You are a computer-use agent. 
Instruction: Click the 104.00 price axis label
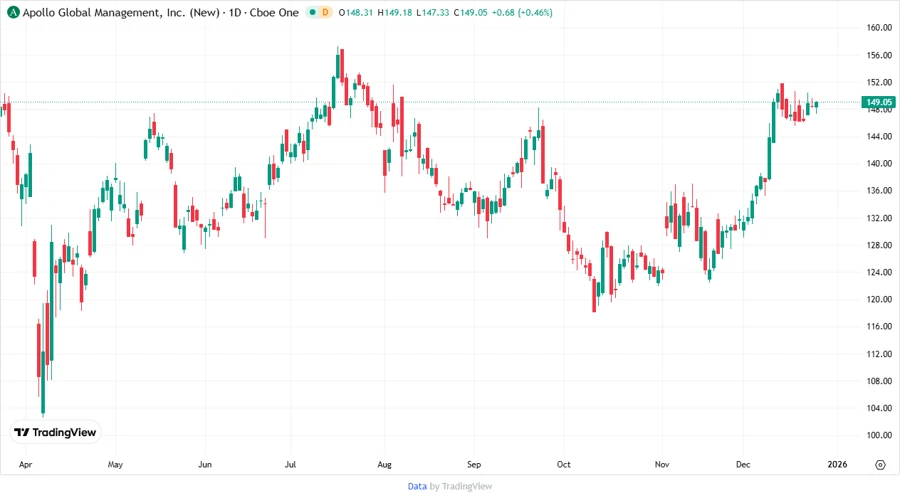(879, 408)
